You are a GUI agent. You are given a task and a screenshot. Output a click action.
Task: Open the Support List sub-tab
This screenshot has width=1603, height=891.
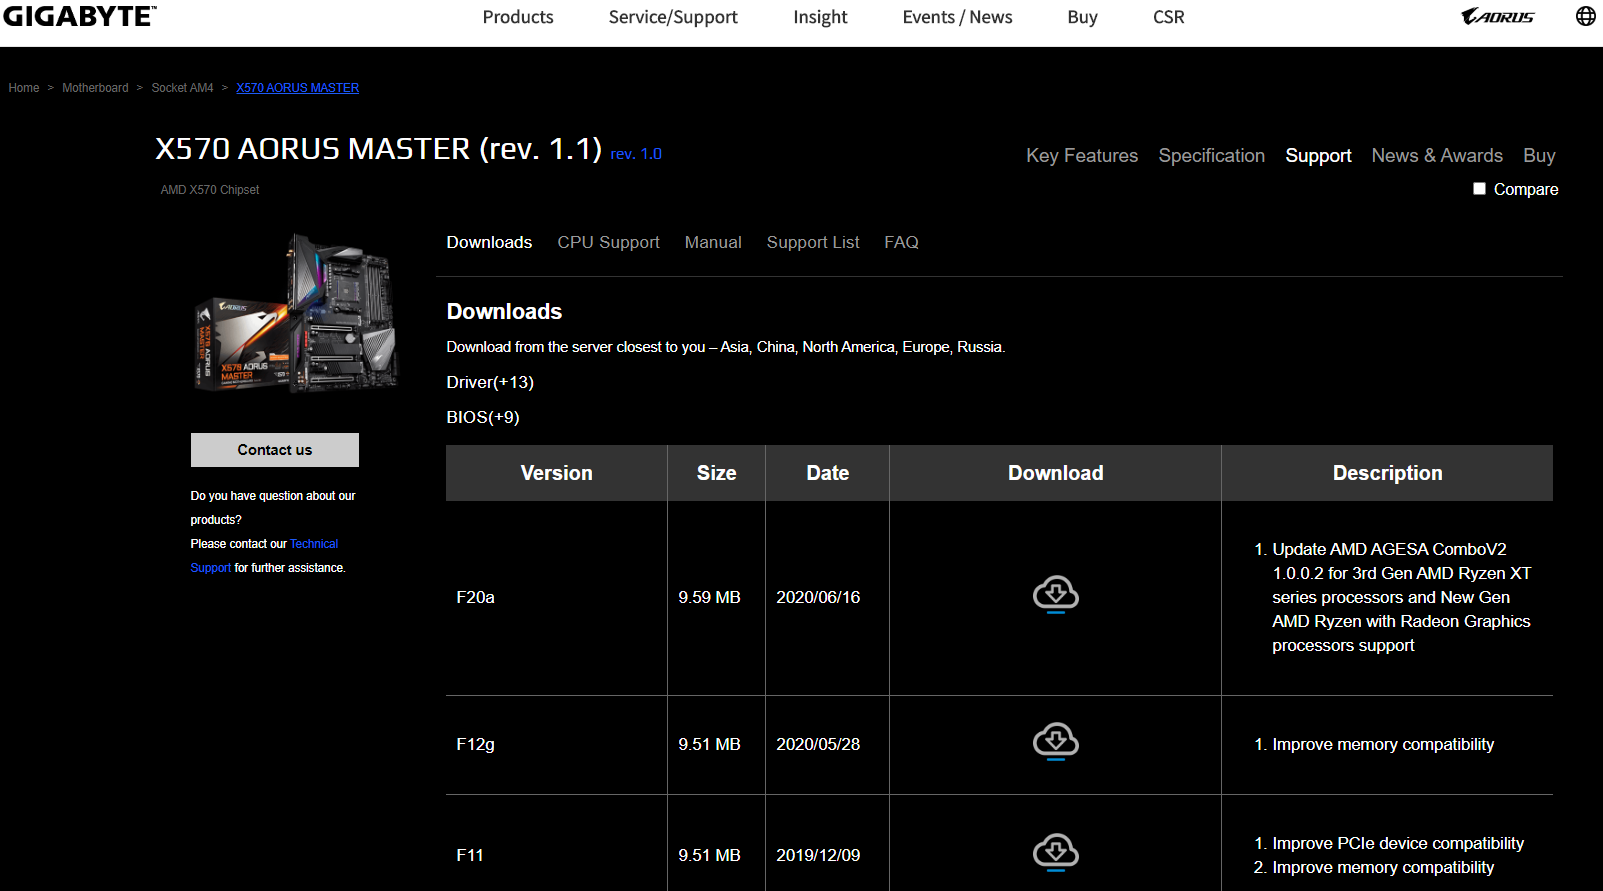coord(813,242)
